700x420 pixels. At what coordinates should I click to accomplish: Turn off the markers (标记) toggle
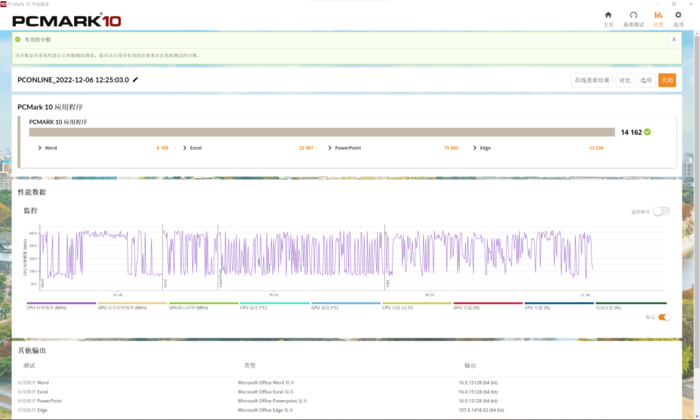664,317
